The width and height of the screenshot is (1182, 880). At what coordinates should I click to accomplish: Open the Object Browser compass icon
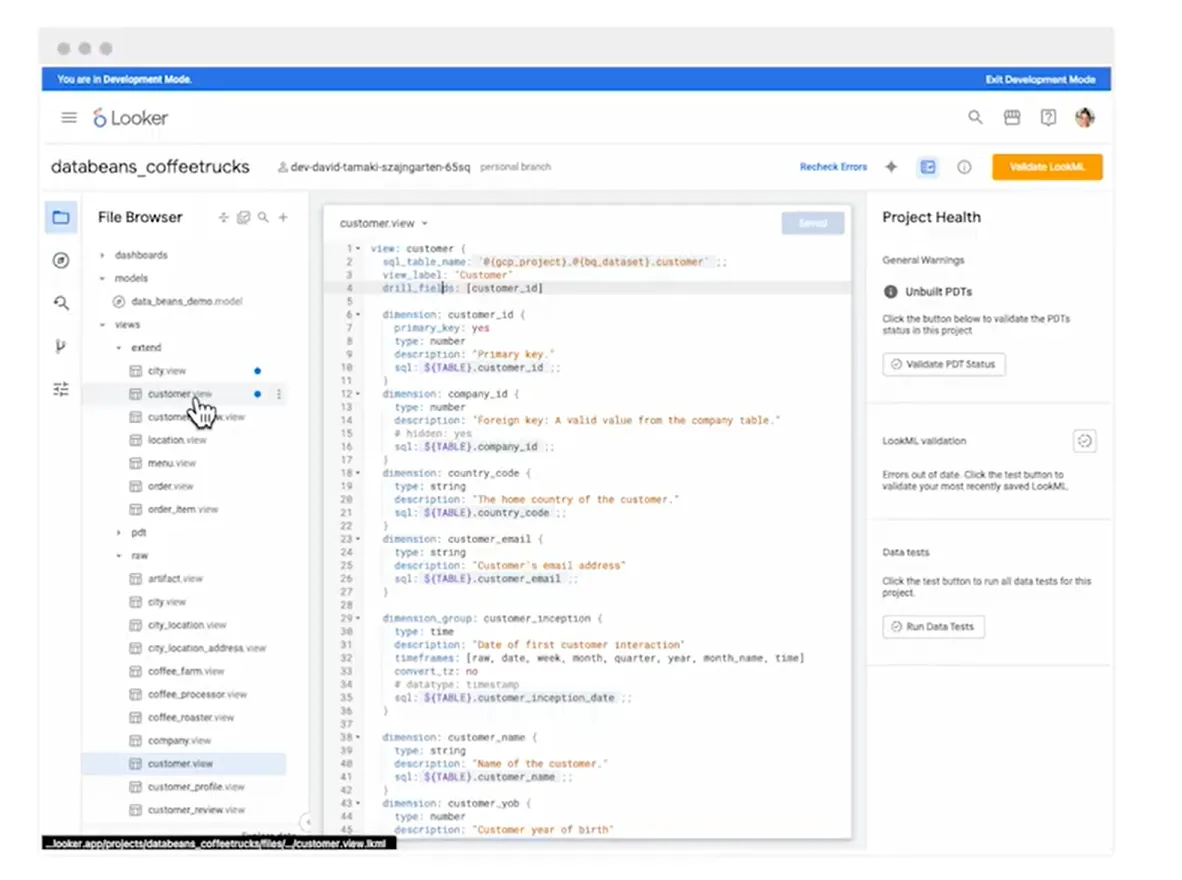pos(61,260)
